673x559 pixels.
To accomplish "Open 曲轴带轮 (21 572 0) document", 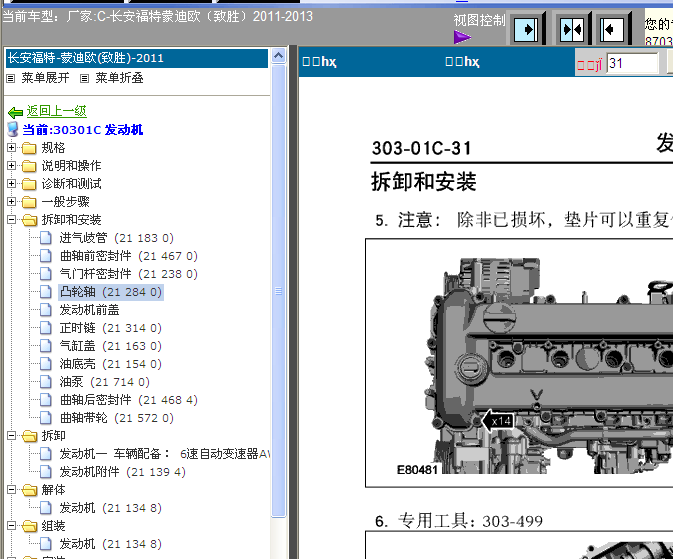I will click(x=116, y=418).
